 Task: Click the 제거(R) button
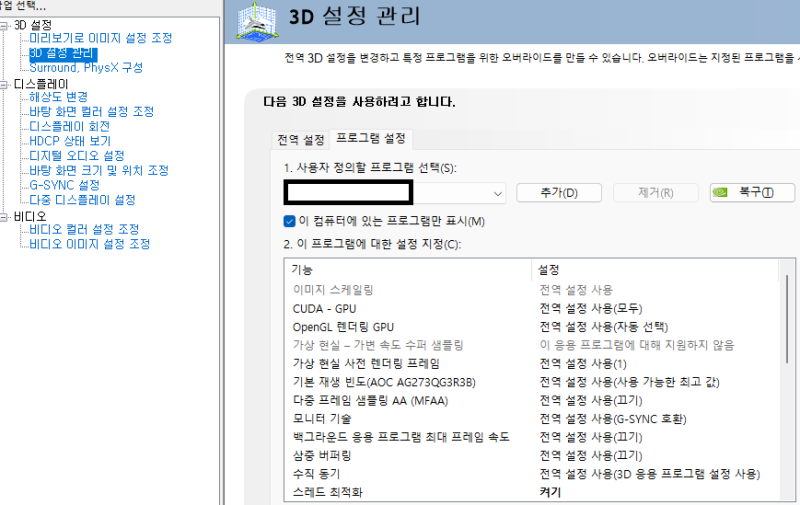tap(656, 193)
